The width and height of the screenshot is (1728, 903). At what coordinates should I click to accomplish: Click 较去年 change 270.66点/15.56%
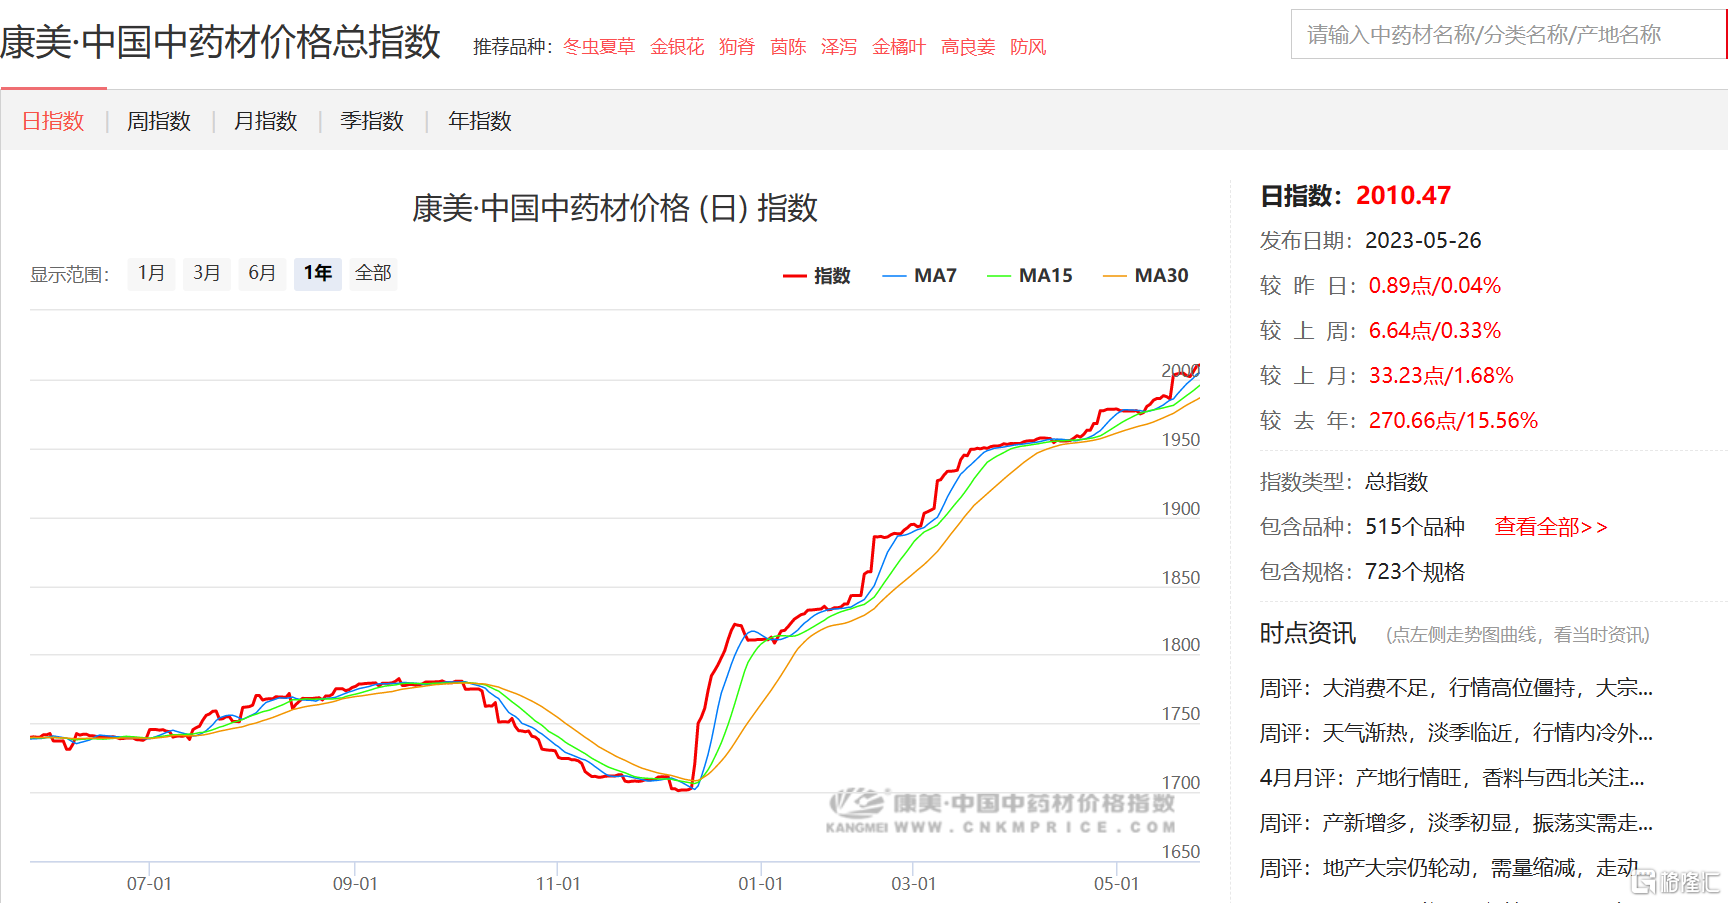coord(1453,421)
